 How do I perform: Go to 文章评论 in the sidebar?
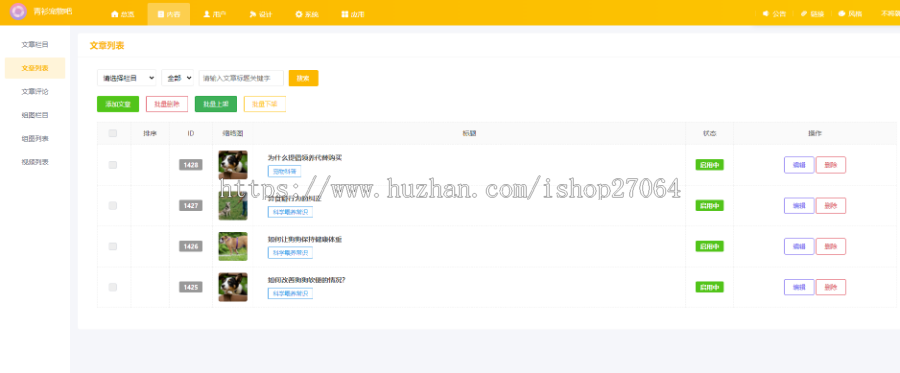click(35, 91)
